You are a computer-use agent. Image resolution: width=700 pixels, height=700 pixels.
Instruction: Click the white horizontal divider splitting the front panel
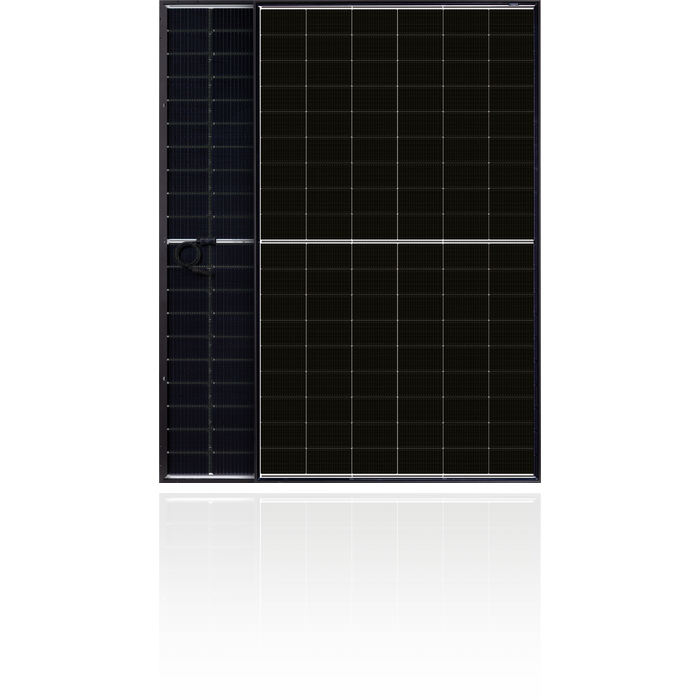click(x=397, y=241)
